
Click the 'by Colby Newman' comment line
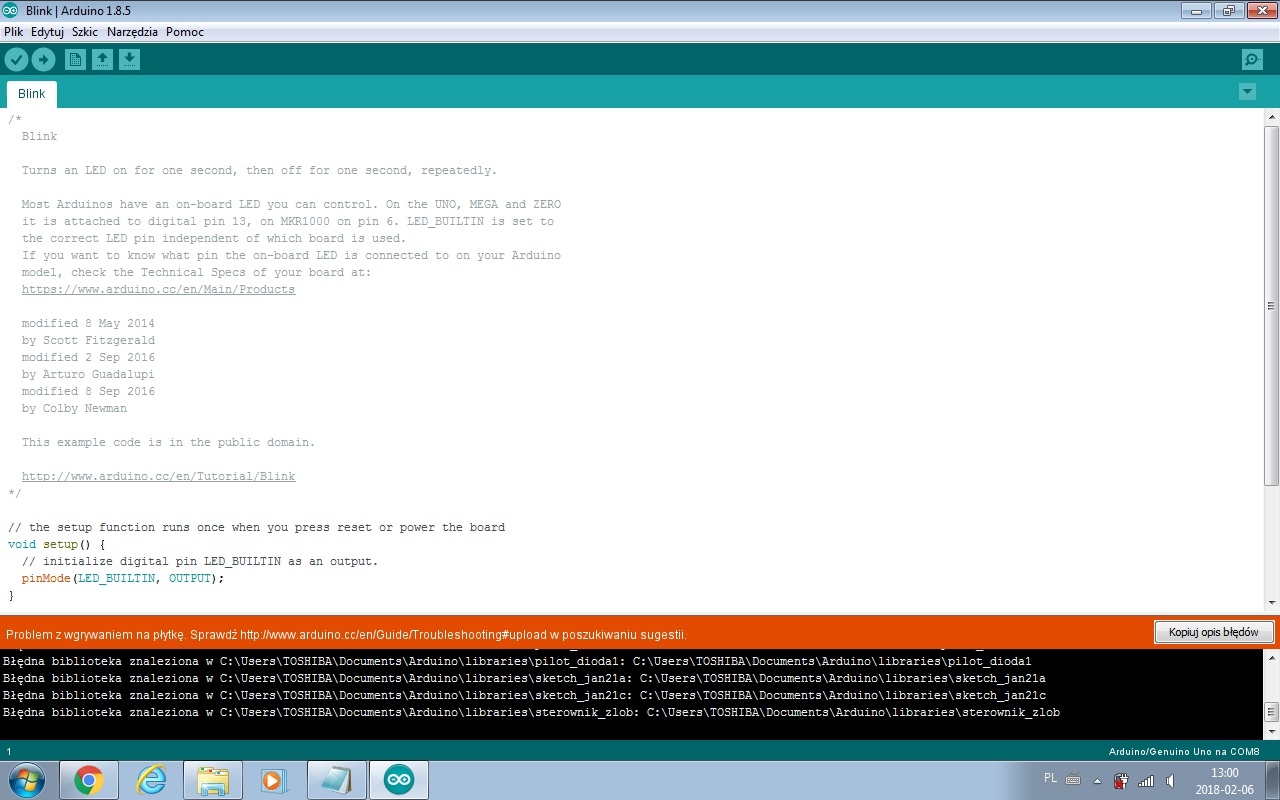[x=74, y=408]
